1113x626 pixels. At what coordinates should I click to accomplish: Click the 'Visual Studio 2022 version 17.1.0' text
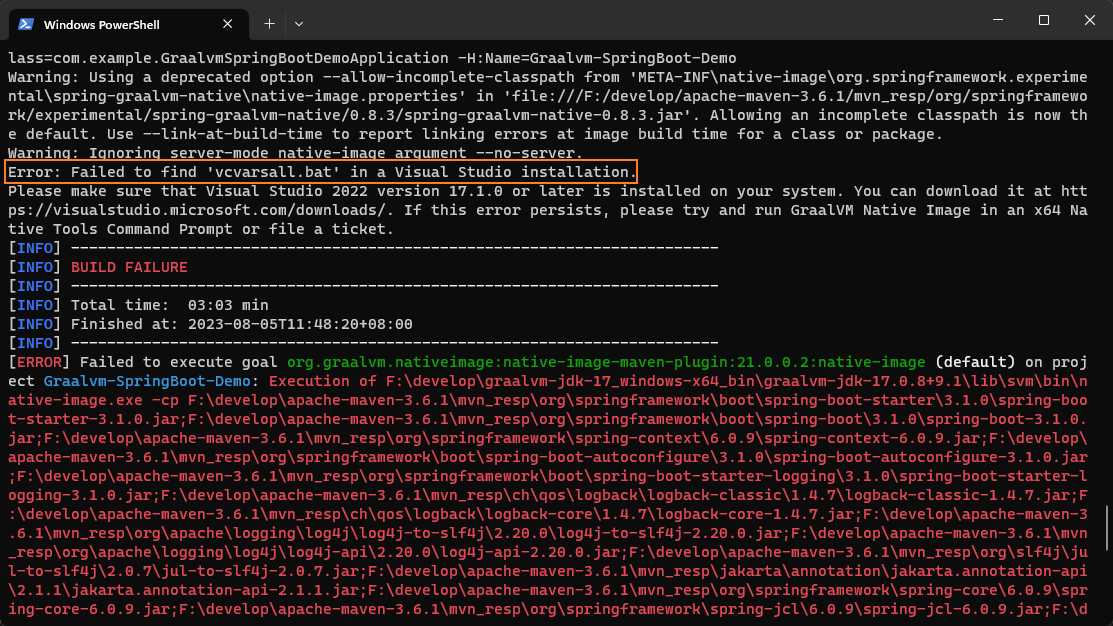click(x=354, y=191)
